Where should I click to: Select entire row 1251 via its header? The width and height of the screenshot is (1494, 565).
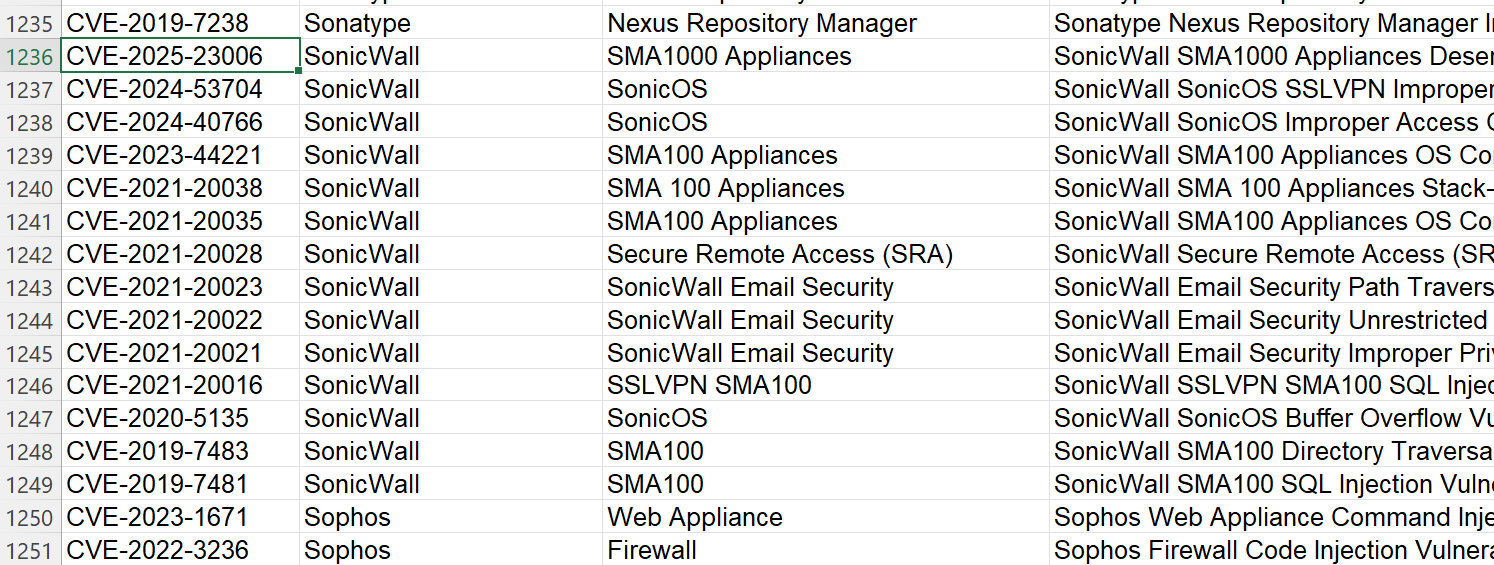(29, 550)
